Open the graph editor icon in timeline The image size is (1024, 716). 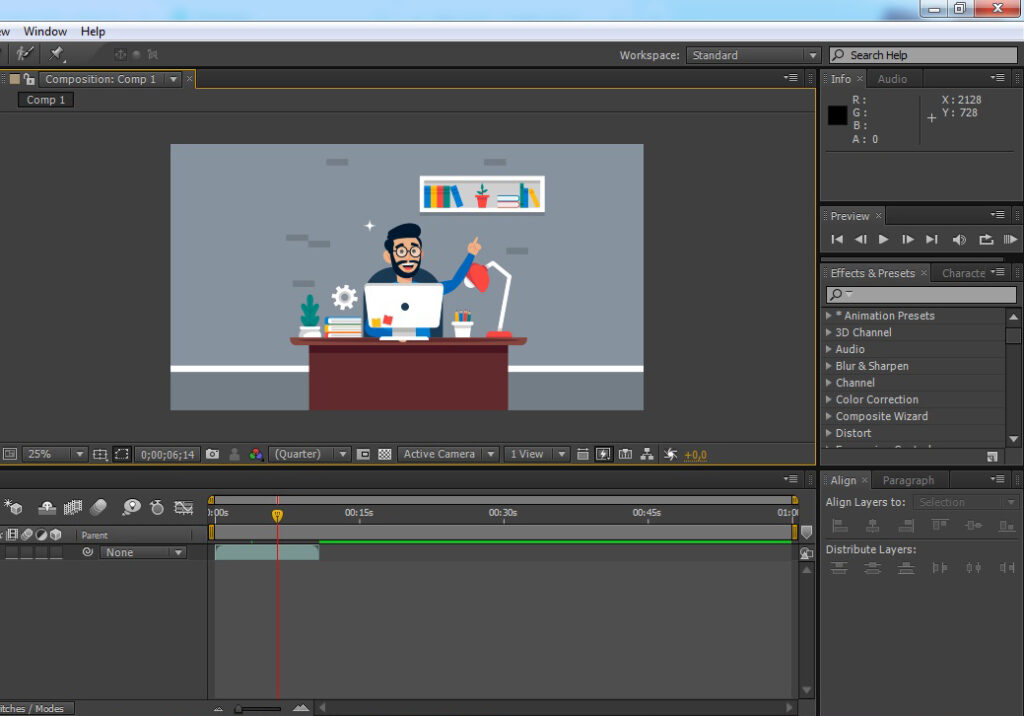(x=183, y=508)
